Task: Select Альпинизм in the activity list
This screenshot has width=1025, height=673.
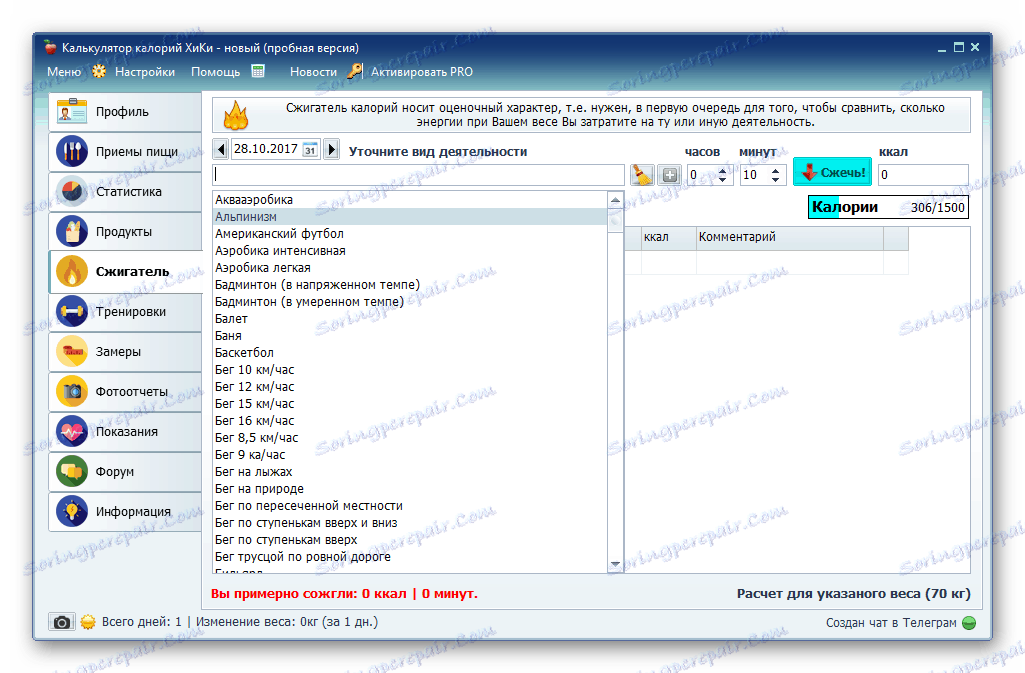Action: 411,217
